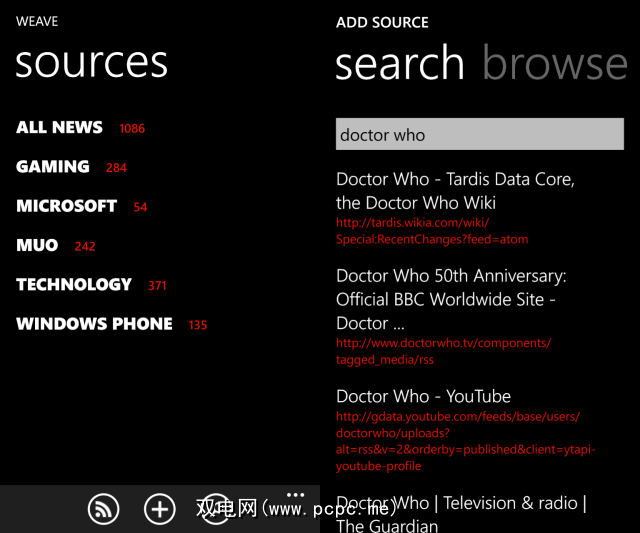
Task: Click the tardis.wikia.com feed URL
Action: [x=432, y=231]
